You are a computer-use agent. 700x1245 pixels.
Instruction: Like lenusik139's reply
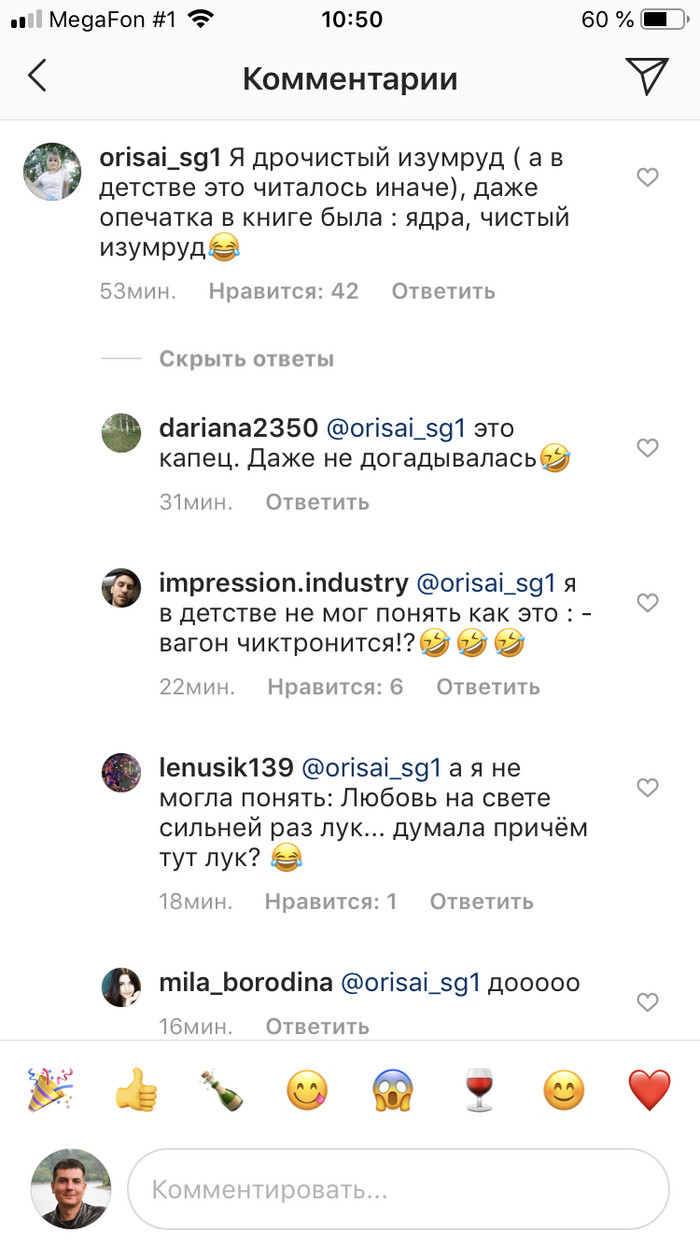(x=648, y=788)
